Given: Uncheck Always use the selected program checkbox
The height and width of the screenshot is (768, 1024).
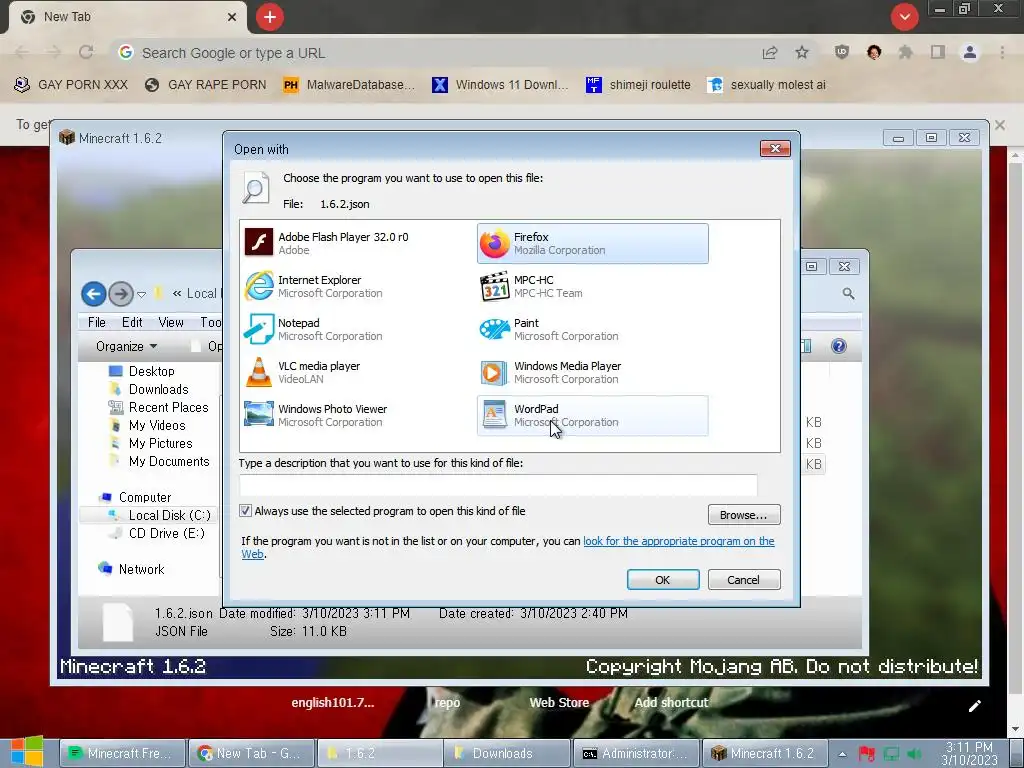Looking at the screenshot, I should click(x=246, y=511).
